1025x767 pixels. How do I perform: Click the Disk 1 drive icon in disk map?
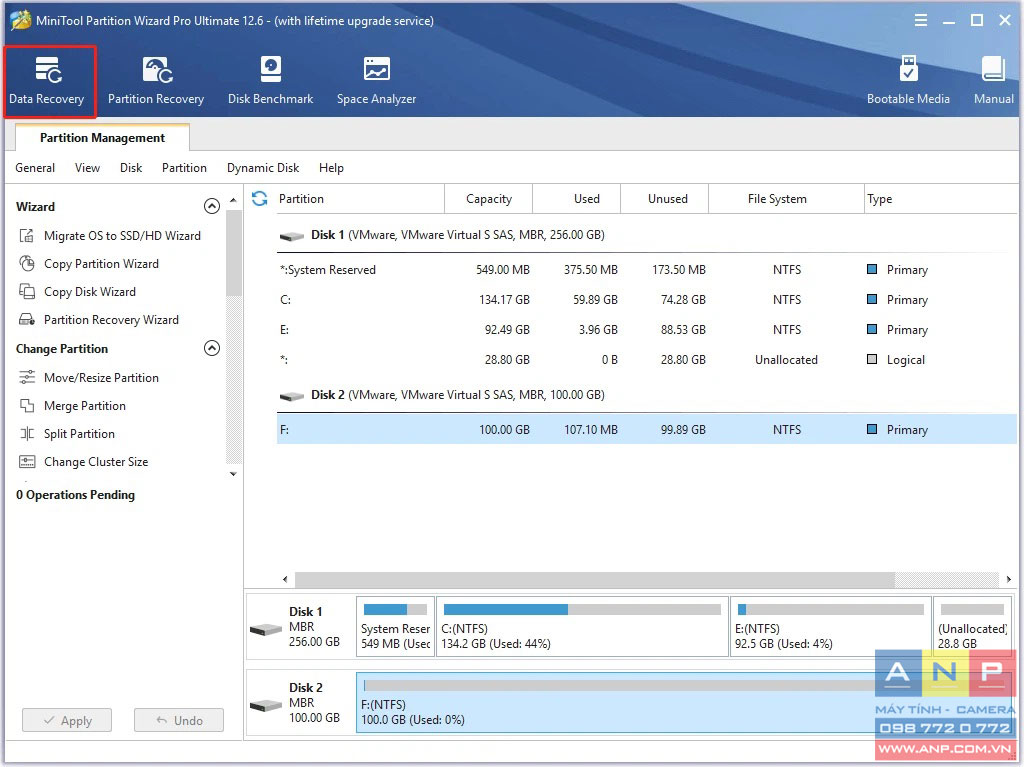click(x=266, y=630)
